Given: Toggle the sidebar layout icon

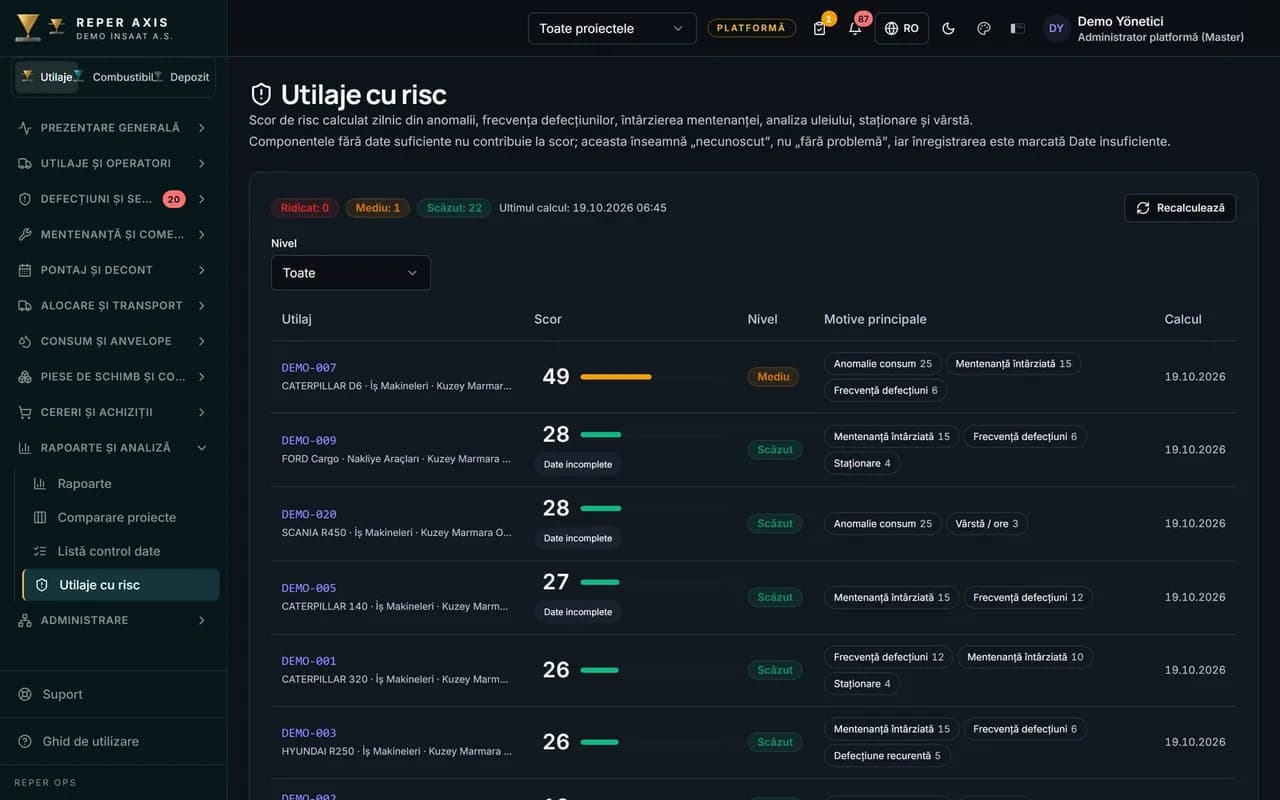Looking at the screenshot, I should (x=1018, y=28).
